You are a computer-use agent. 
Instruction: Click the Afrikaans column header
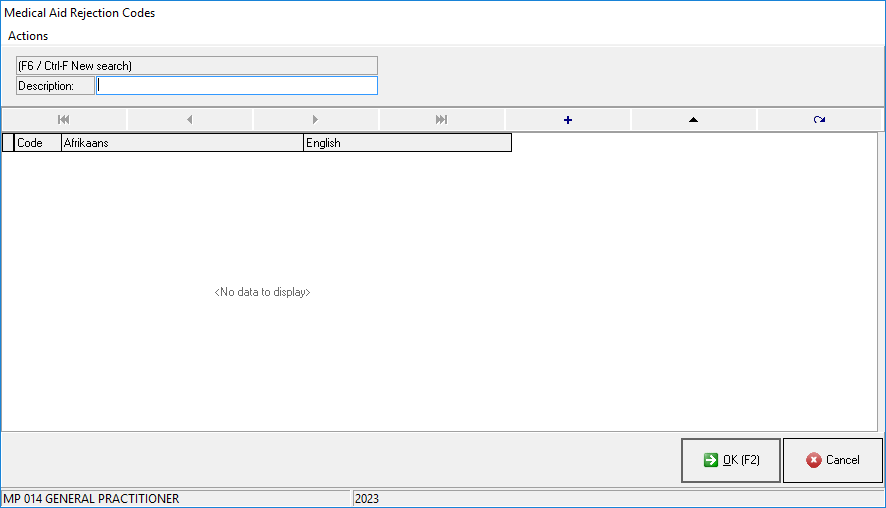pyautogui.click(x=181, y=143)
